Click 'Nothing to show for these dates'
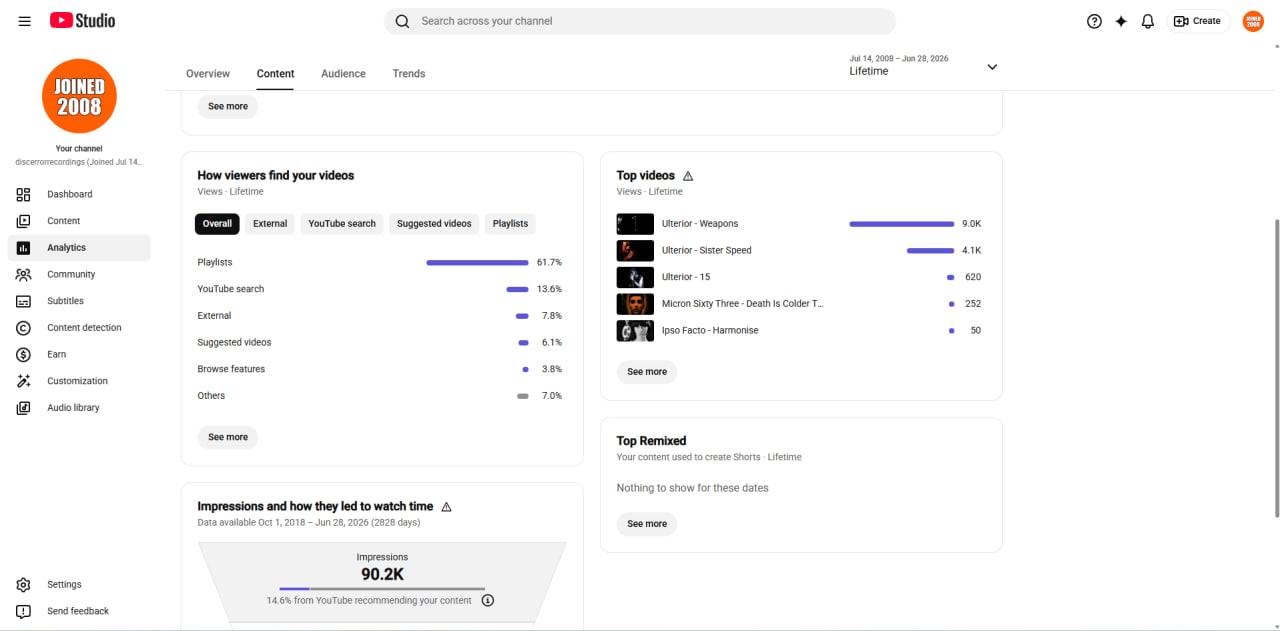The height and width of the screenshot is (631, 1280). point(692,488)
